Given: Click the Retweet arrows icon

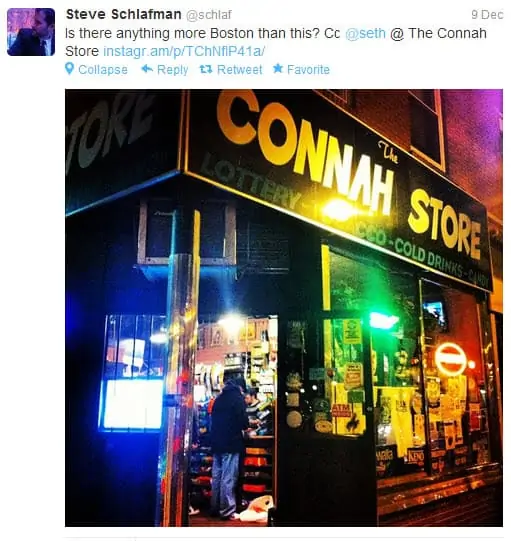Looking at the screenshot, I should pyautogui.click(x=206, y=69).
